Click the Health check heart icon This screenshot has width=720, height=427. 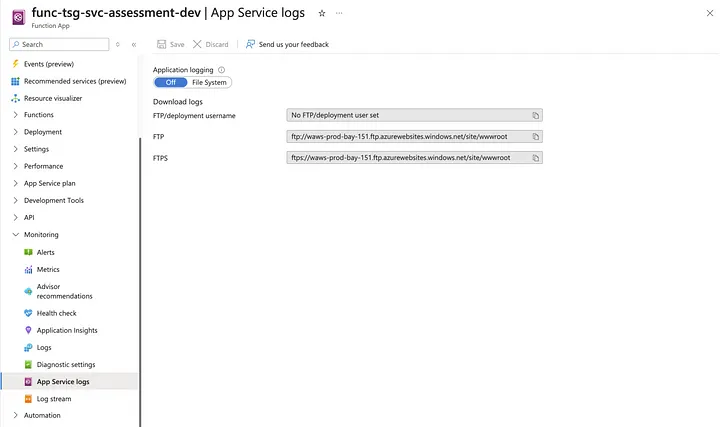pos(28,313)
